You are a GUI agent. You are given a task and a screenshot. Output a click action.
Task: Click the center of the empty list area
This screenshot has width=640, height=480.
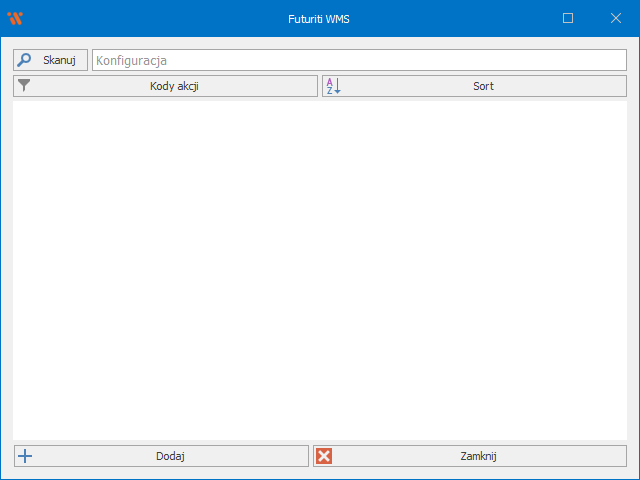pyautogui.click(x=320, y=270)
